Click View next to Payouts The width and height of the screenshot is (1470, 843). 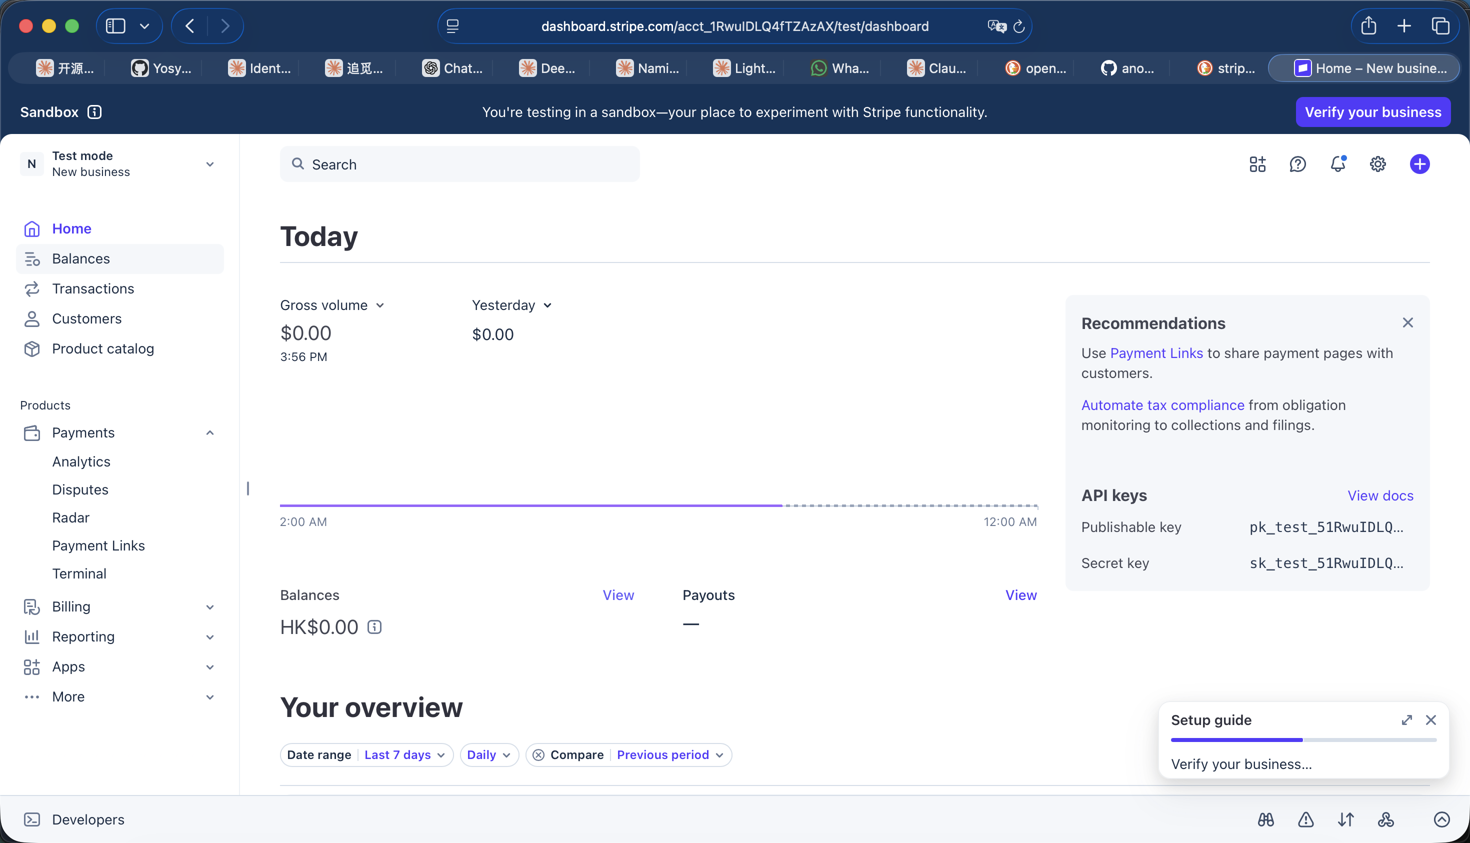point(1021,595)
